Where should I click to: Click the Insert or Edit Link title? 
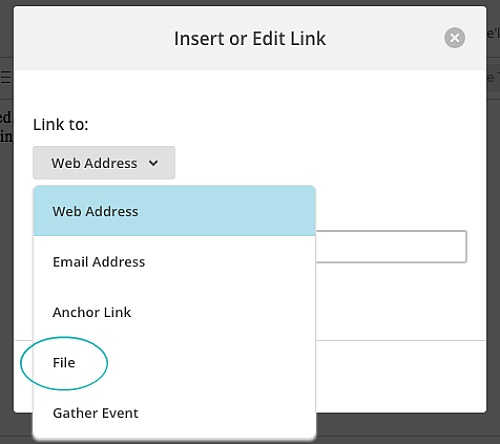coord(250,38)
